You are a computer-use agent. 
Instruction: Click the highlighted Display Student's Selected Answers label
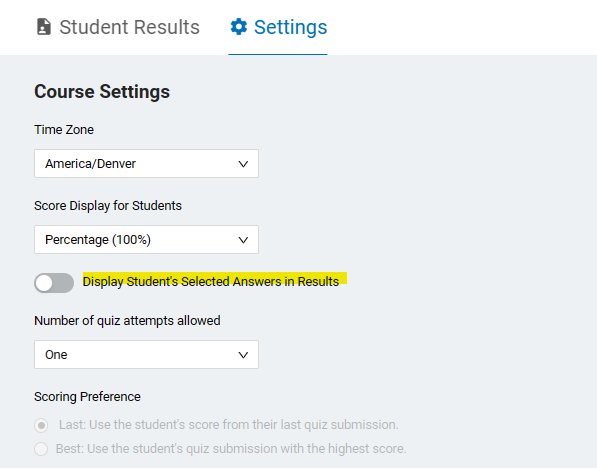tap(211, 281)
